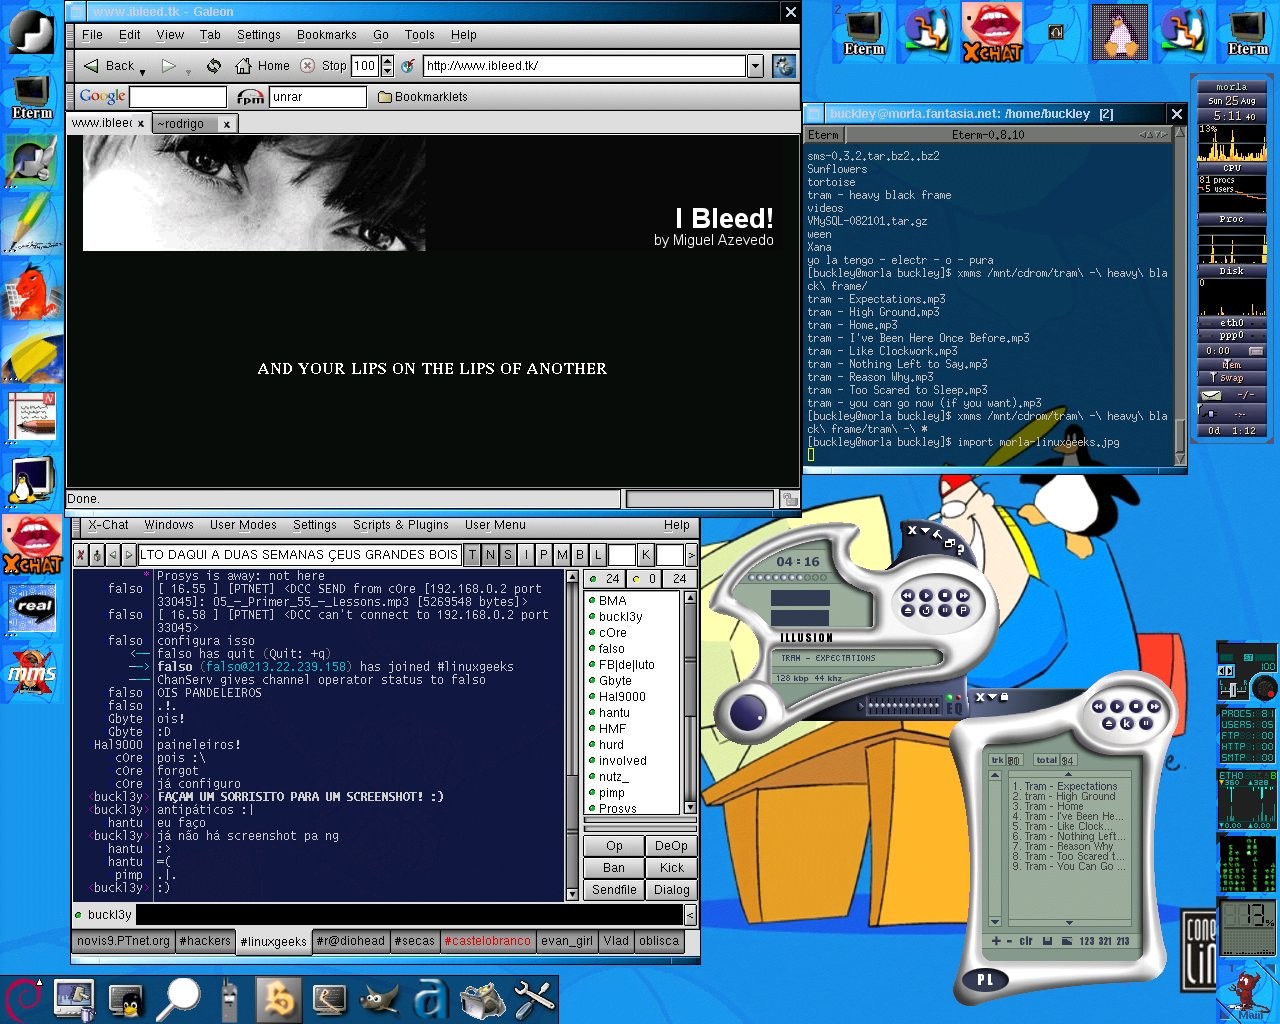
Task: Expand the Back button history arrow
Action: pyautogui.click(x=143, y=72)
